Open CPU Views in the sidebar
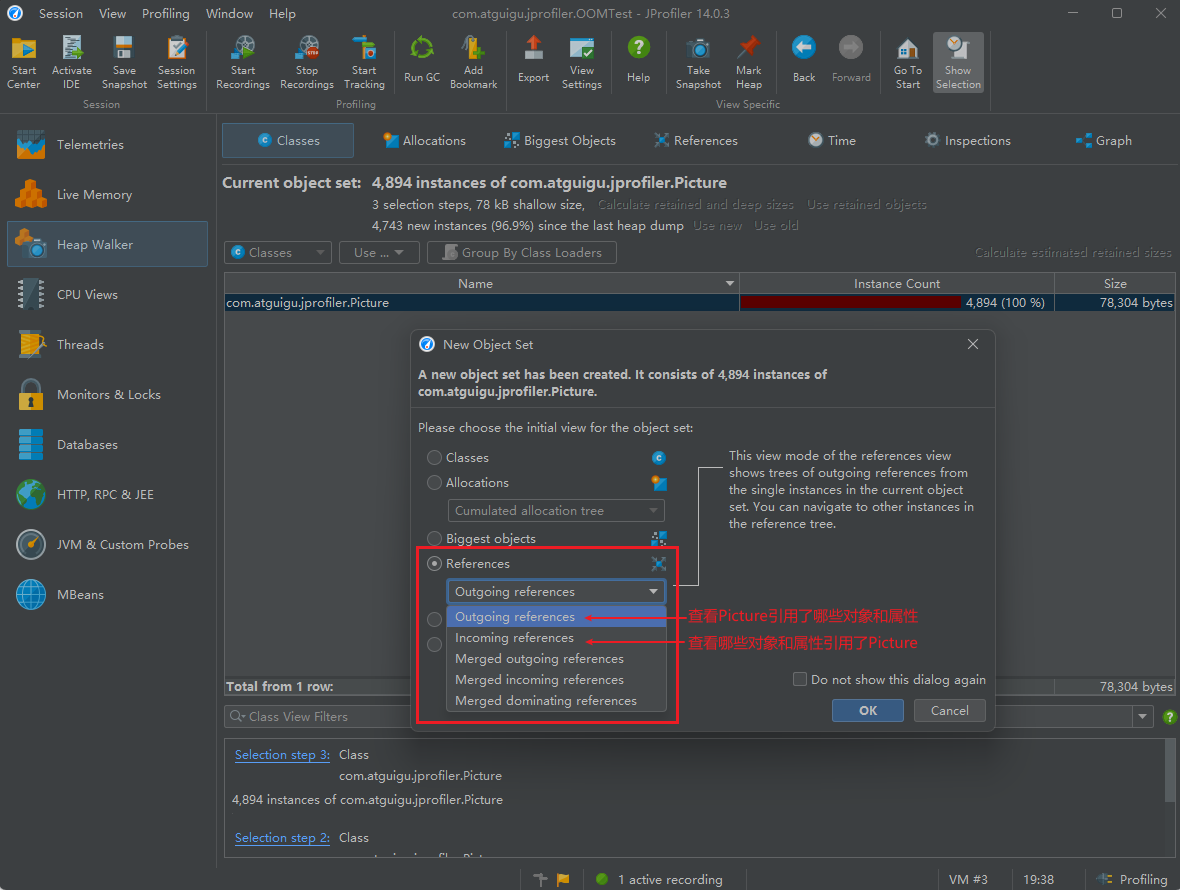 107,295
